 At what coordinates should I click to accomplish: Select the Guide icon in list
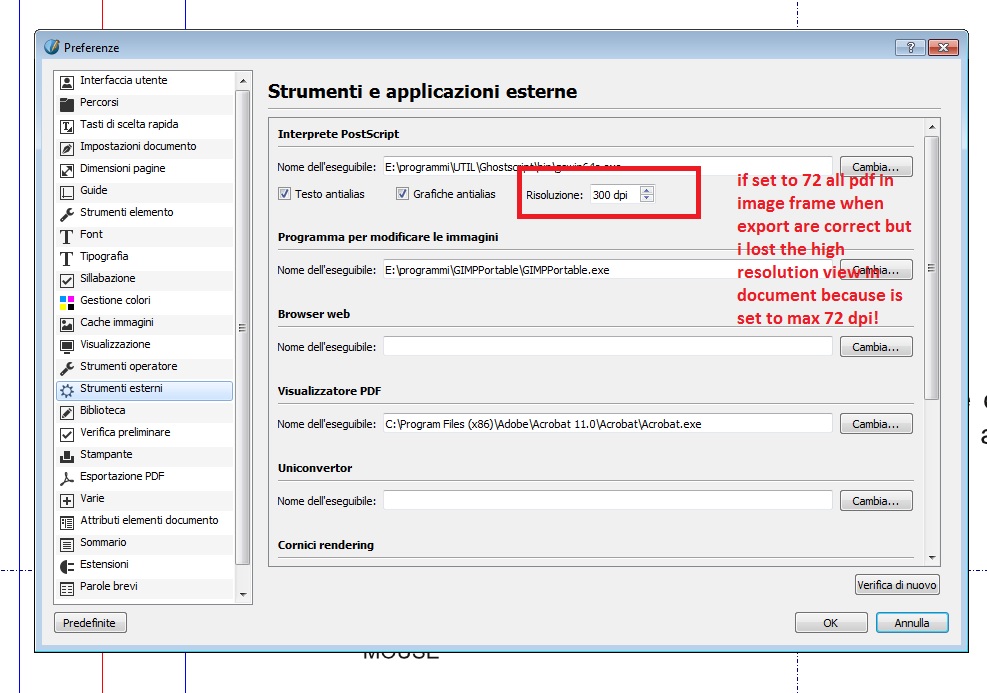point(67,191)
